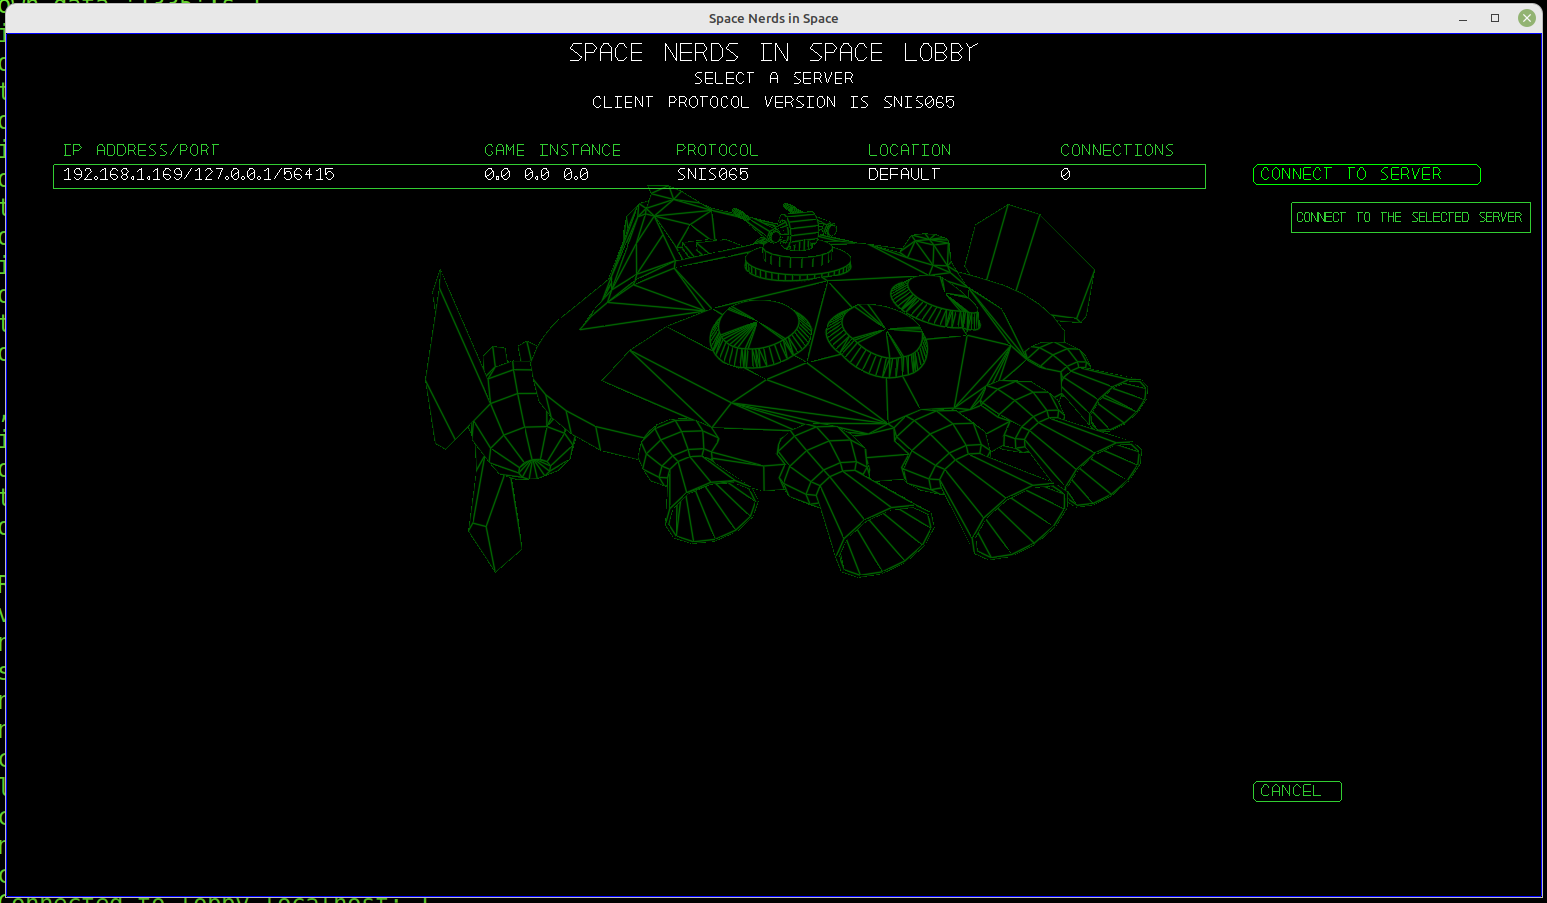
Task: Maximize the Space Nerds in Space window
Action: 1495,18
